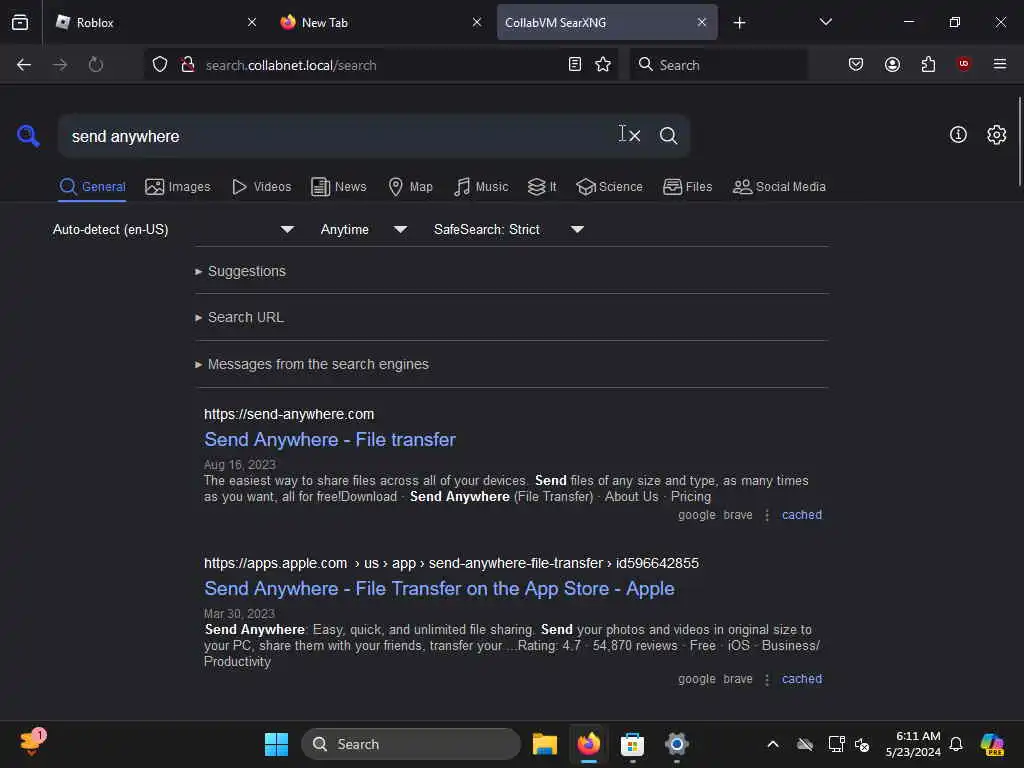Image resolution: width=1024 pixels, height=768 pixels.
Task: Select the Videos search category
Action: (x=261, y=187)
